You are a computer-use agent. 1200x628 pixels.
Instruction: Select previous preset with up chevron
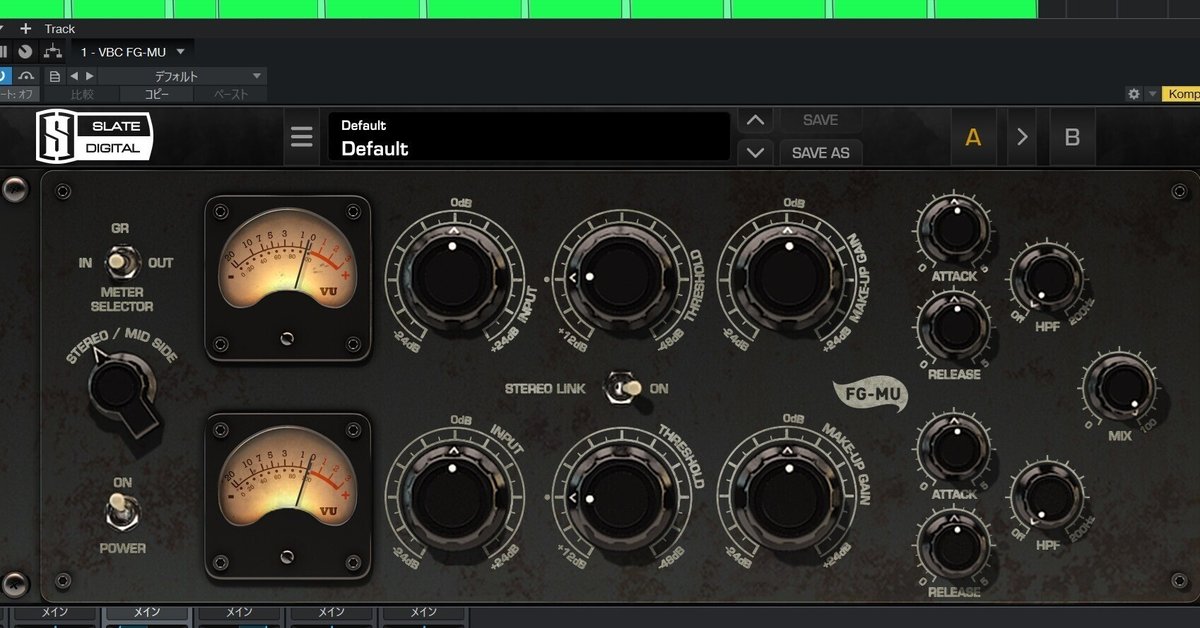[x=756, y=120]
